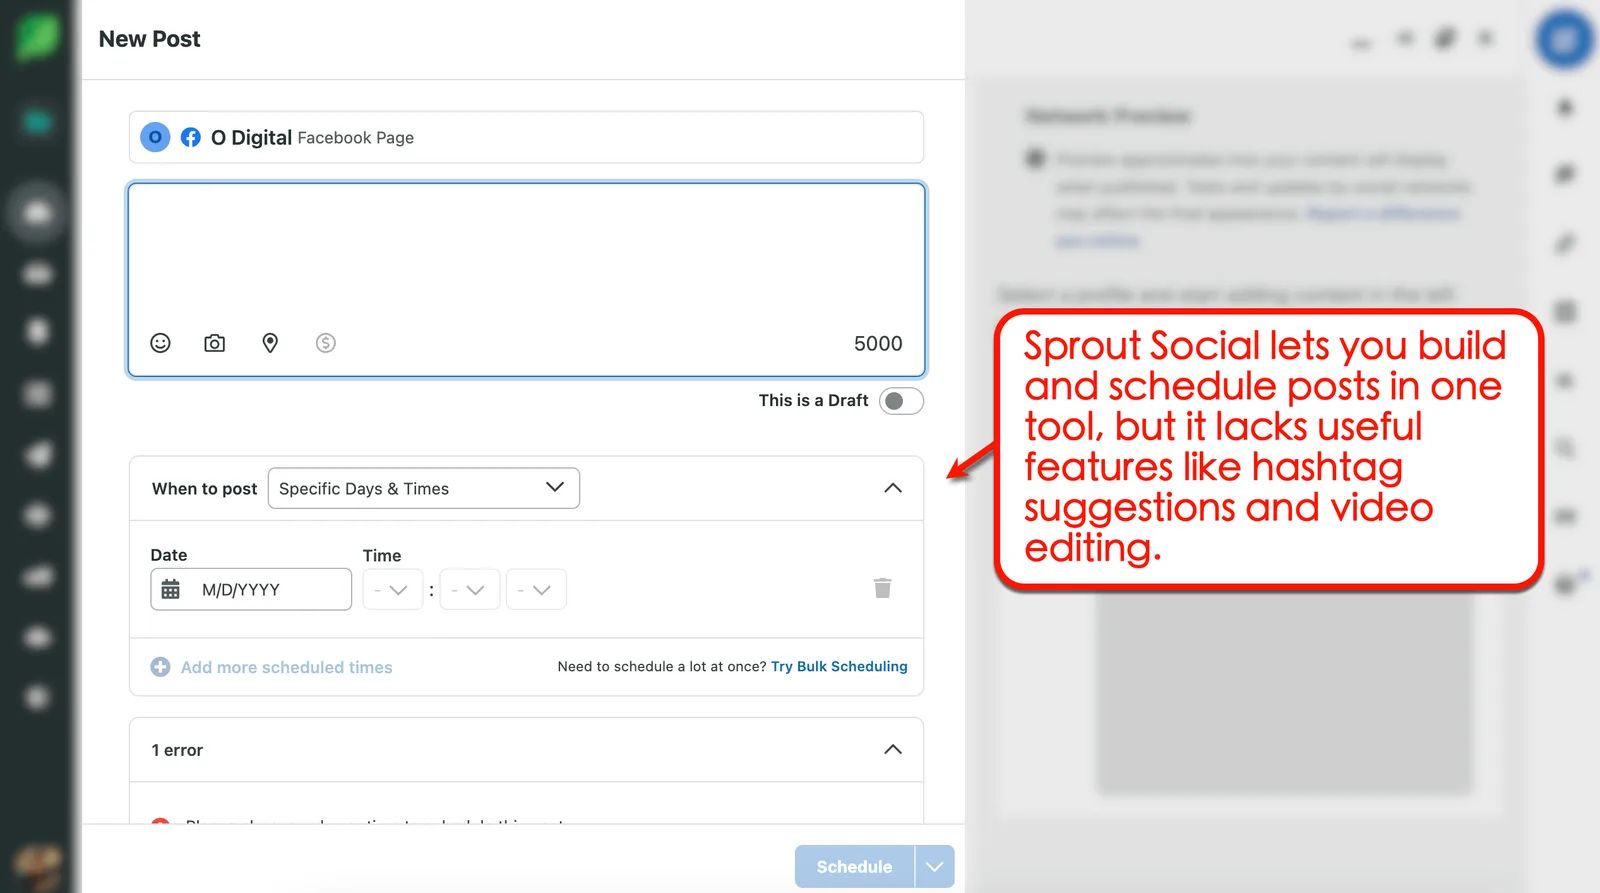The height and width of the screenshot is (893, 1600).
Task: Open the Schedule button's dropdown arrow
Action: click(x=935, y=867)
